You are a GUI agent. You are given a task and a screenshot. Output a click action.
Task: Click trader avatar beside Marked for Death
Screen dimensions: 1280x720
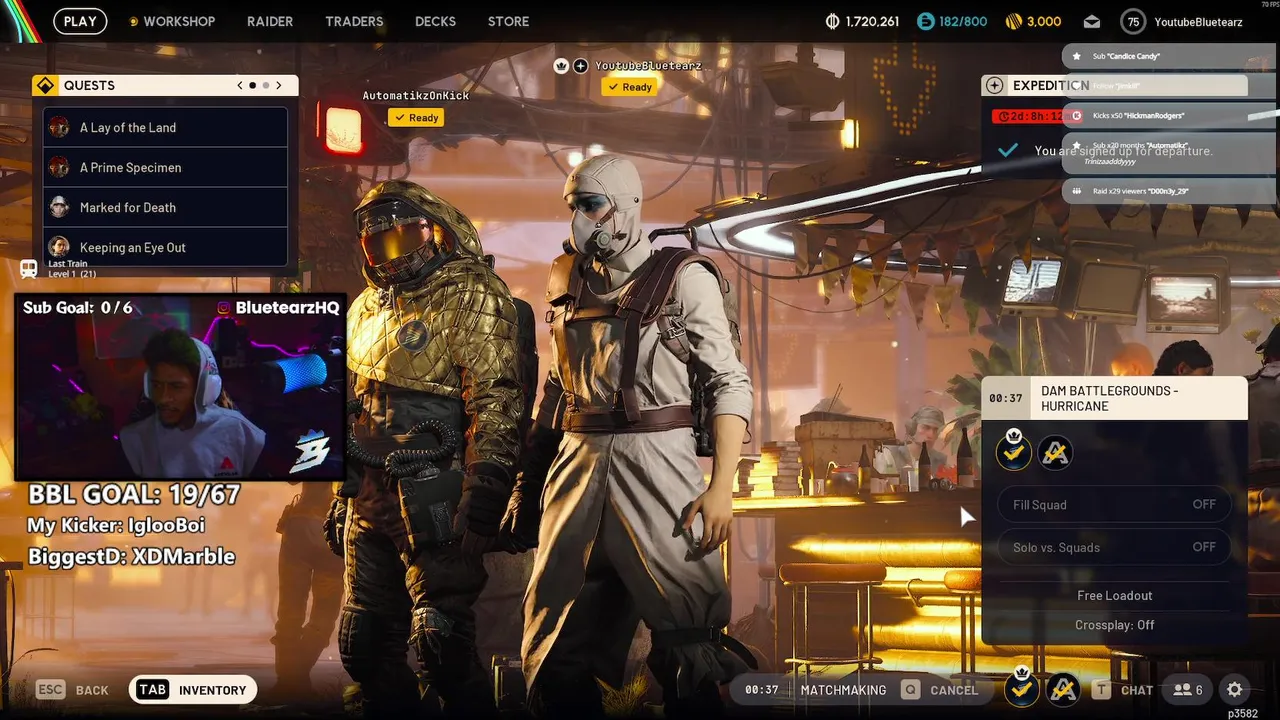coord(59,207)
